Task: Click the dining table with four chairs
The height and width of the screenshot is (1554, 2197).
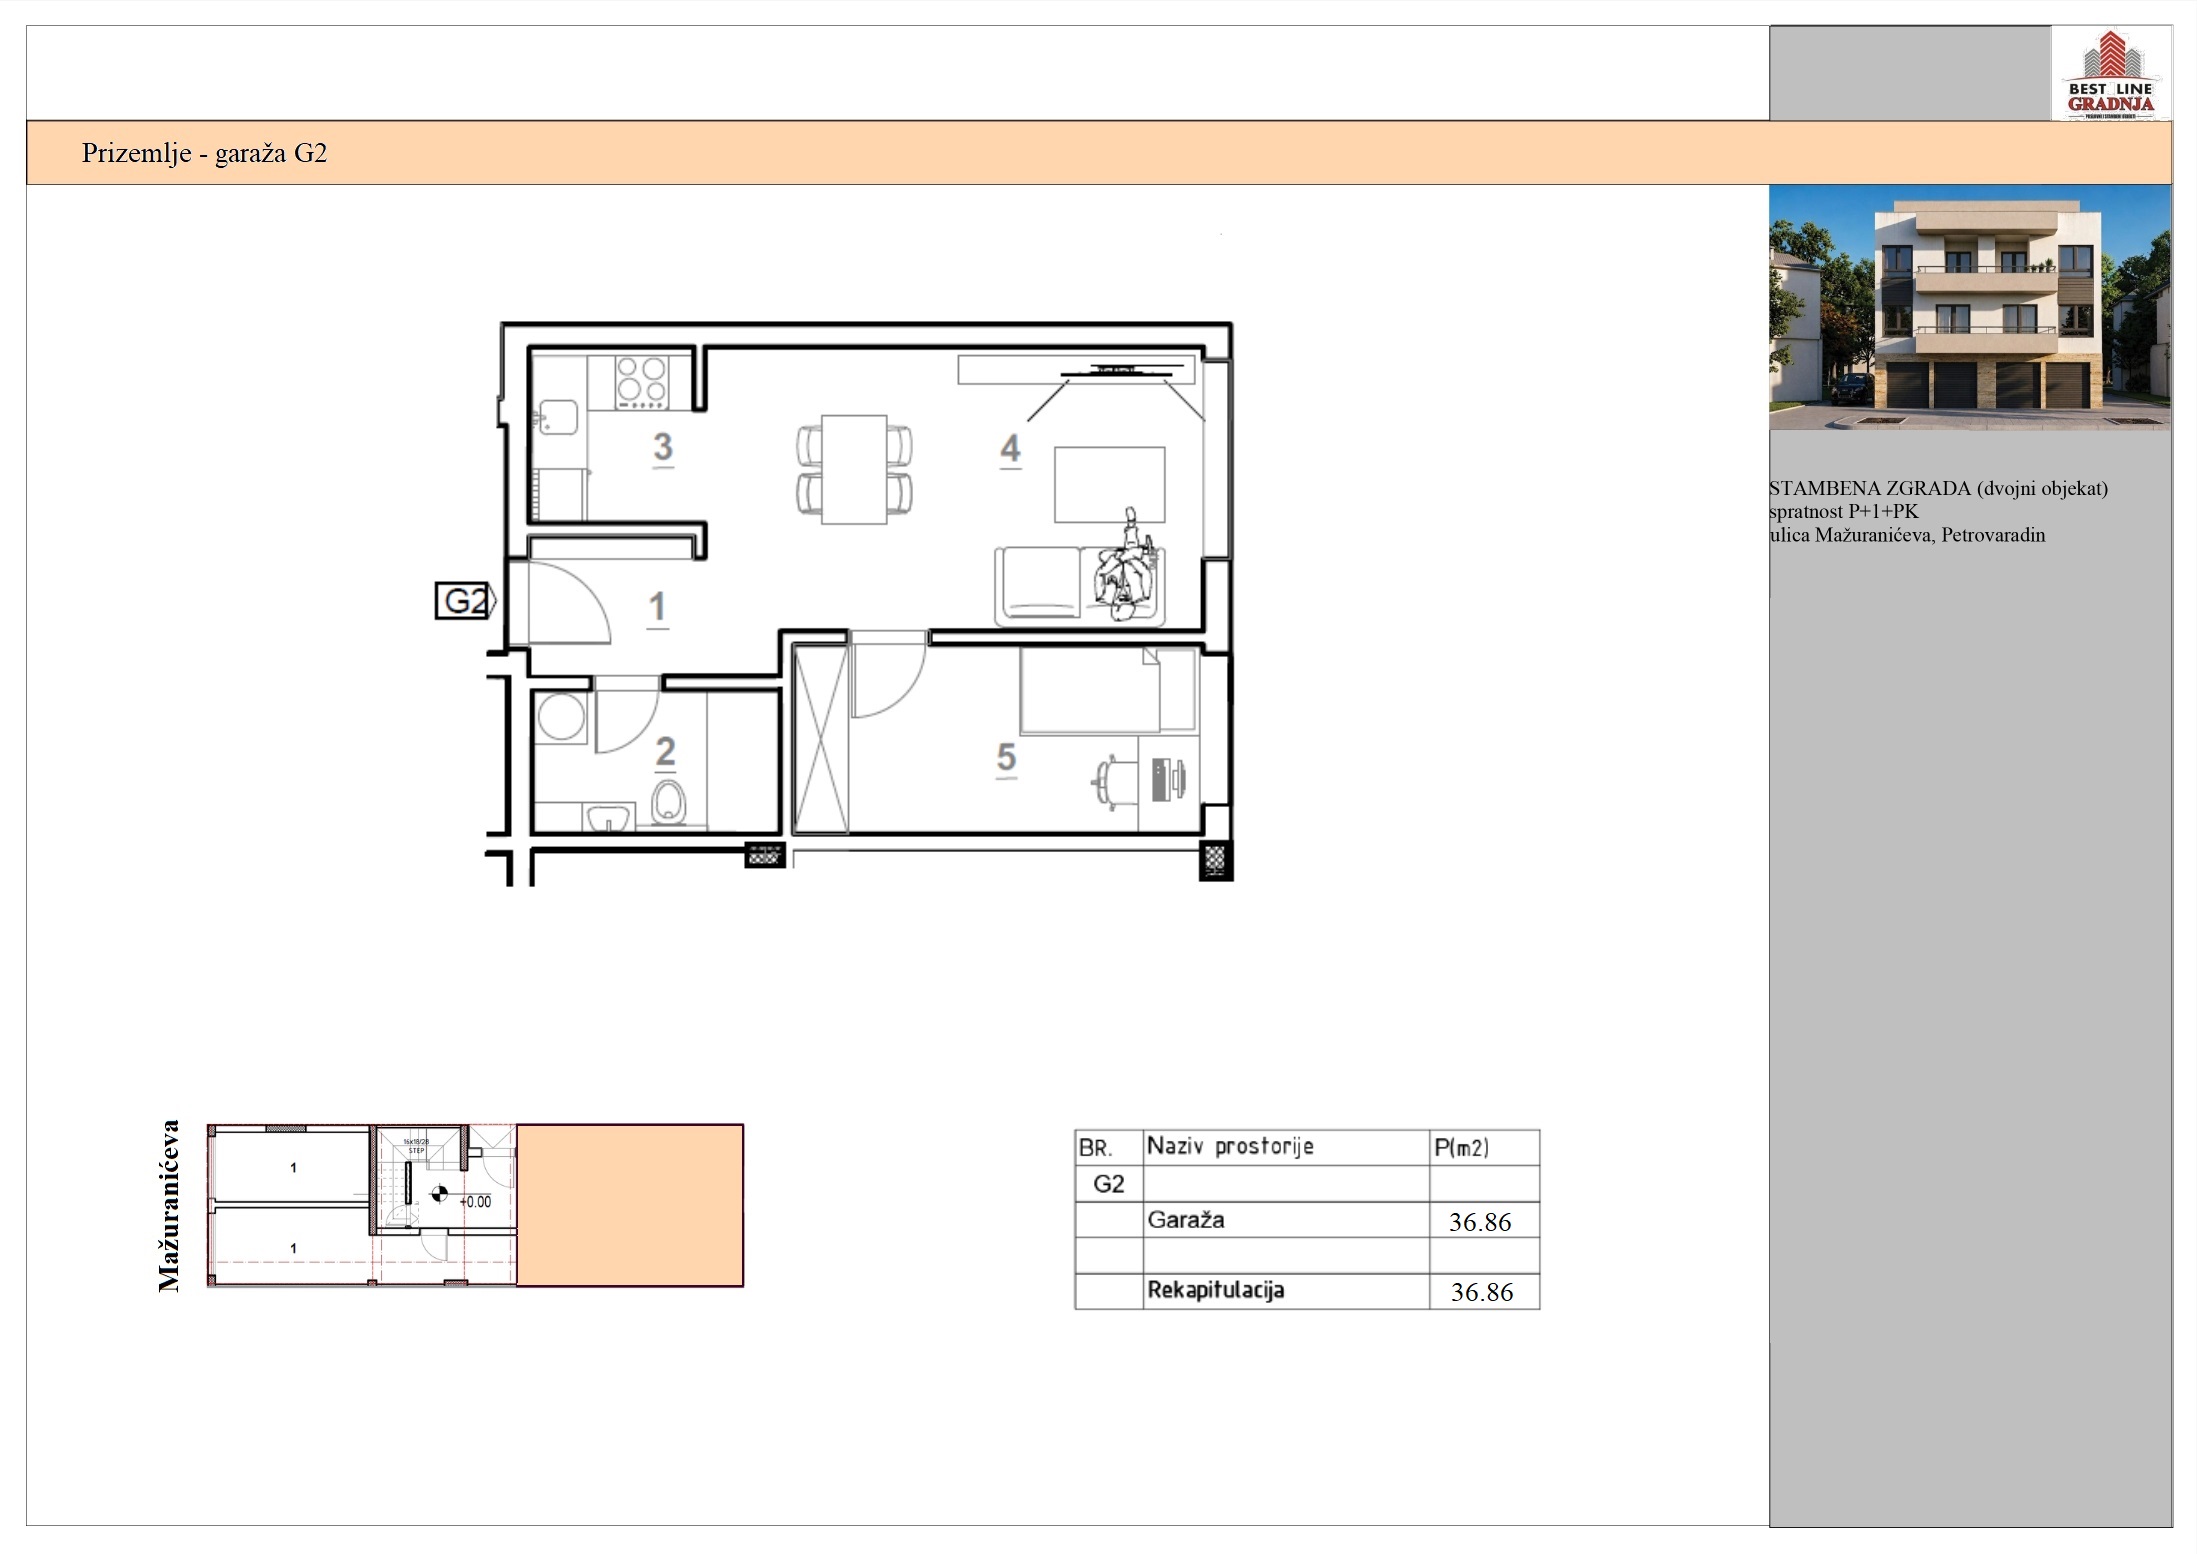Action: [854, 469]
